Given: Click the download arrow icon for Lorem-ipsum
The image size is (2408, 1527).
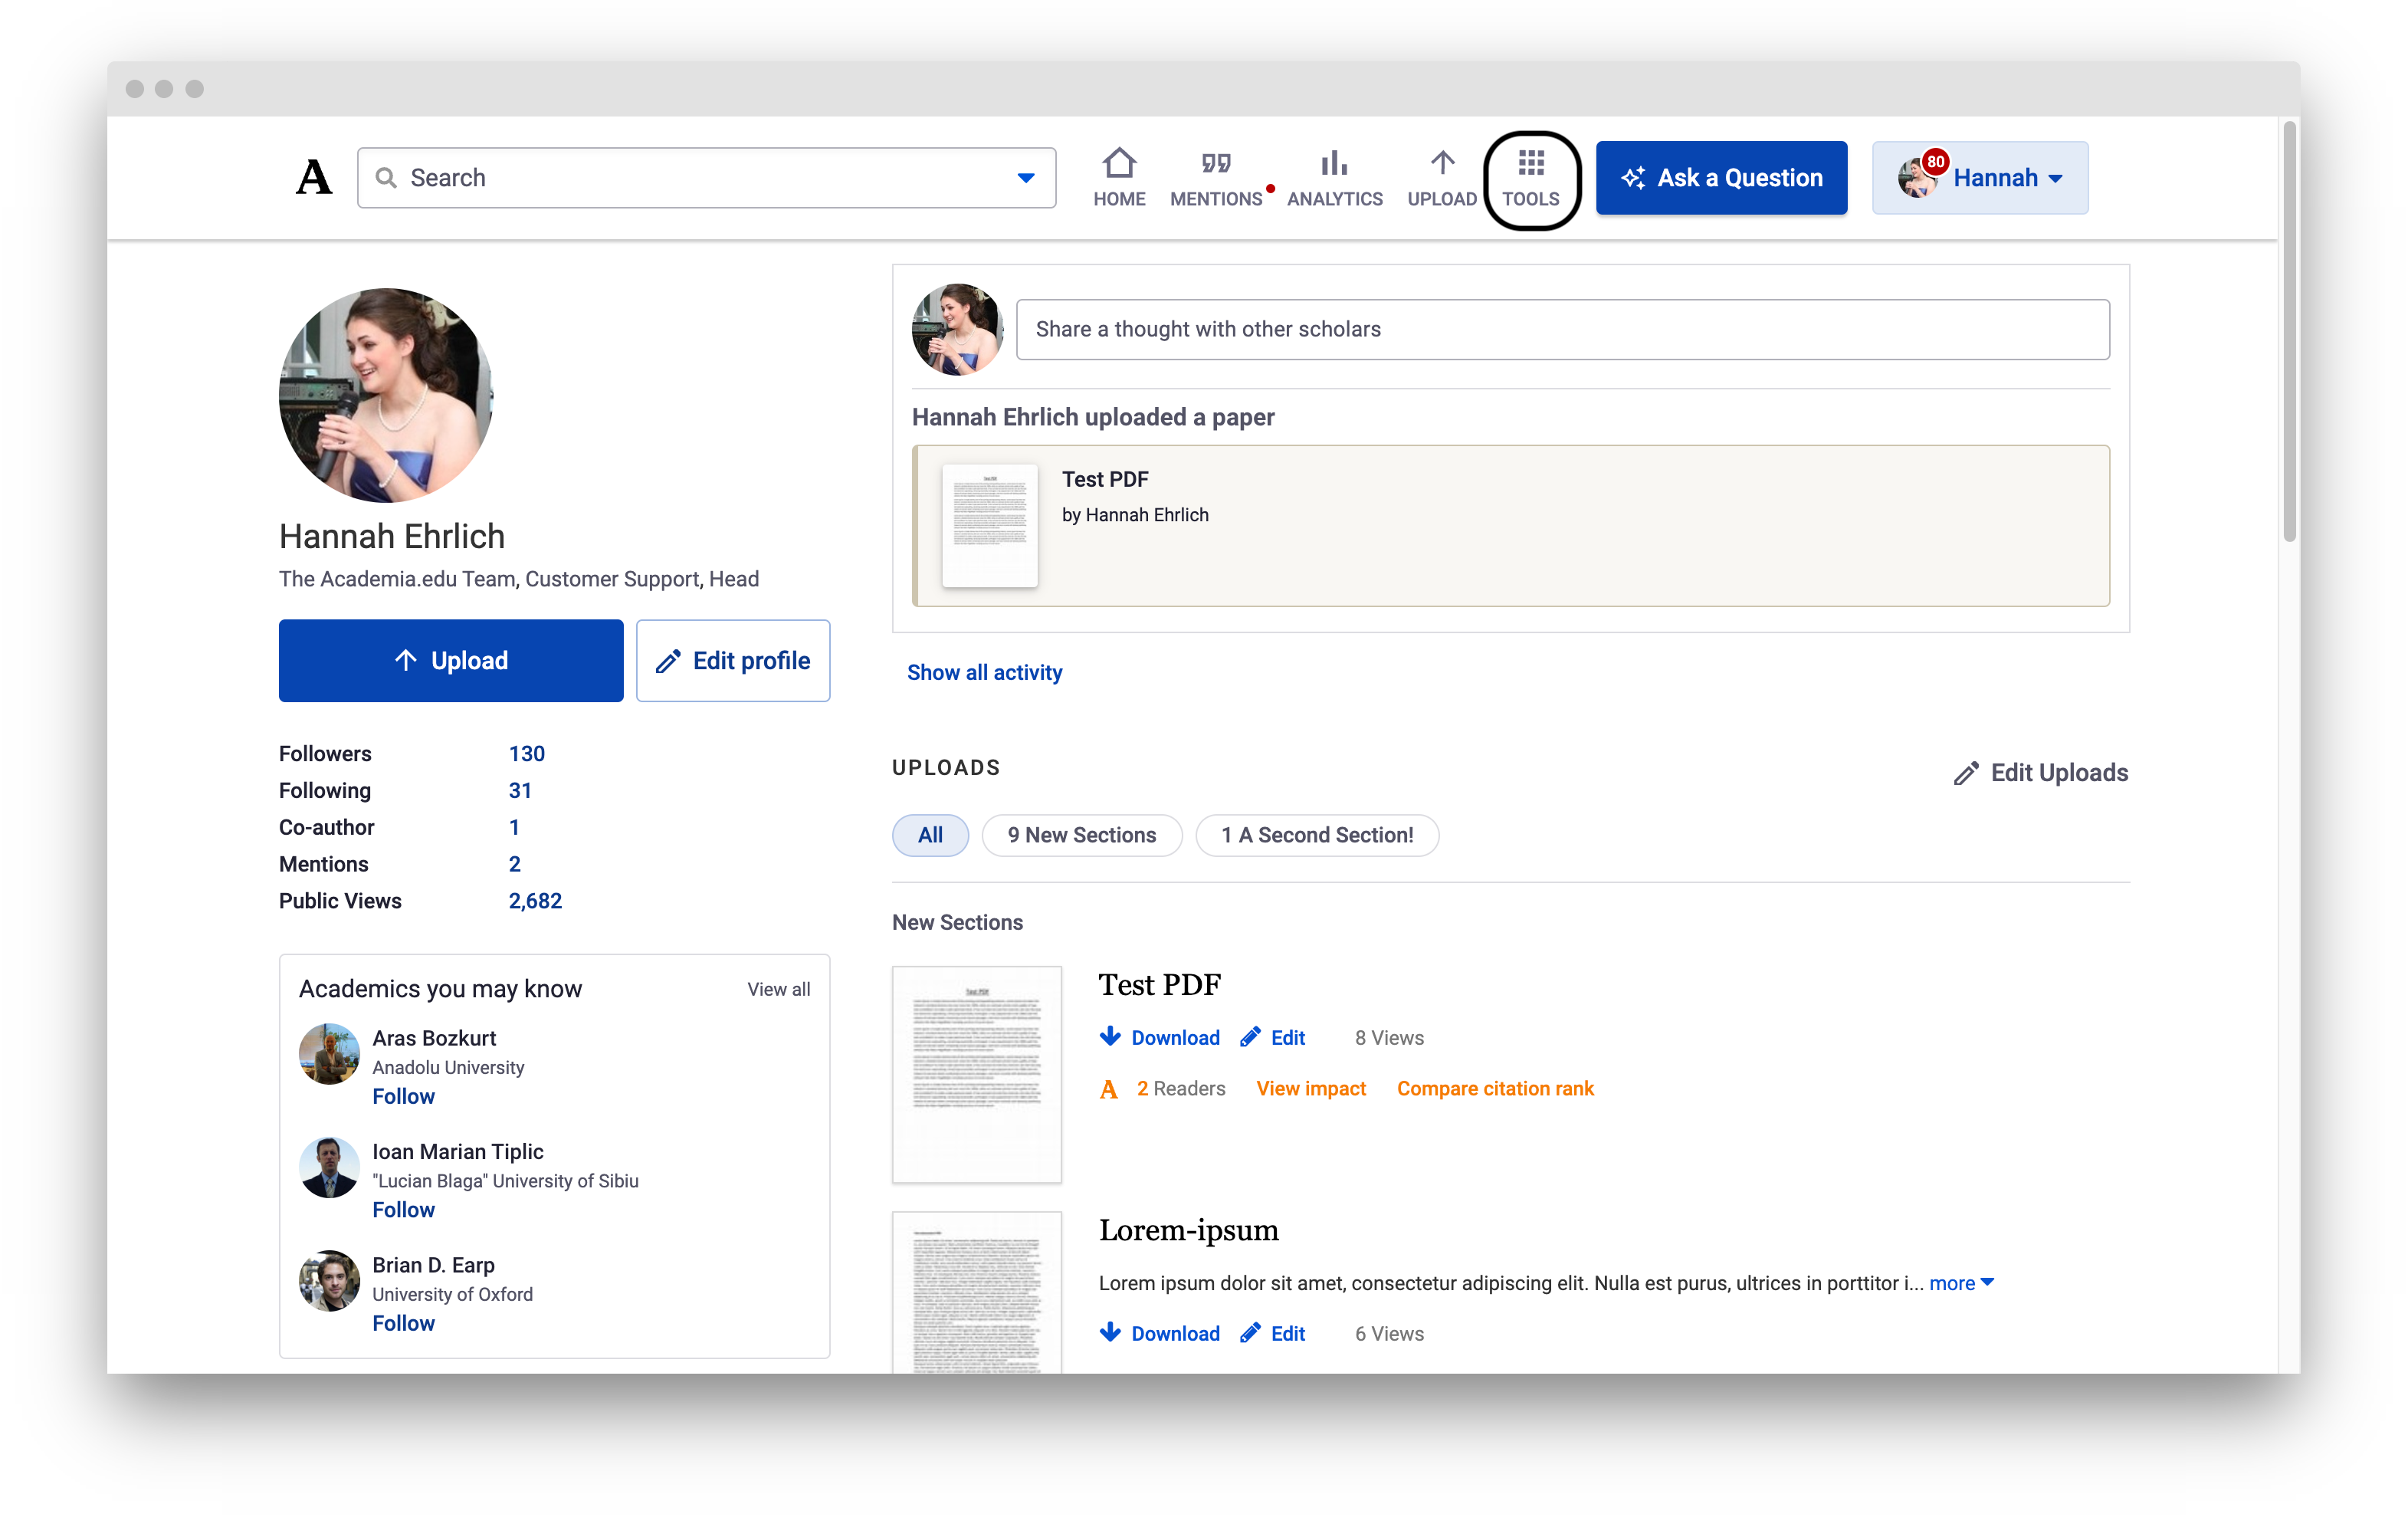Looking at the screenshot, I should tap(1110, 1332).
